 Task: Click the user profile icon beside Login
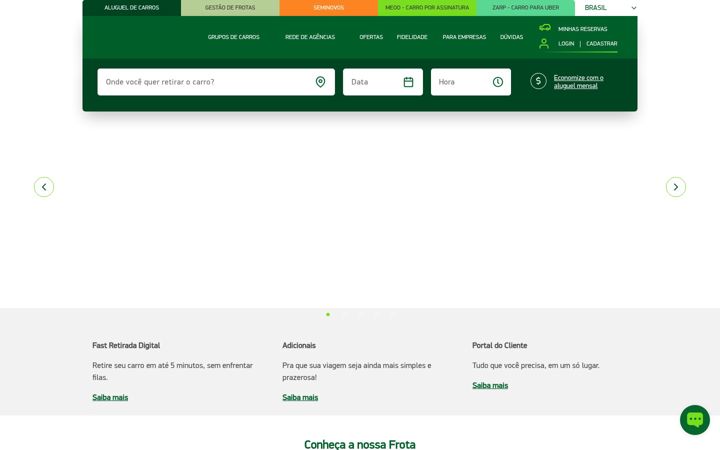point(544,44)
